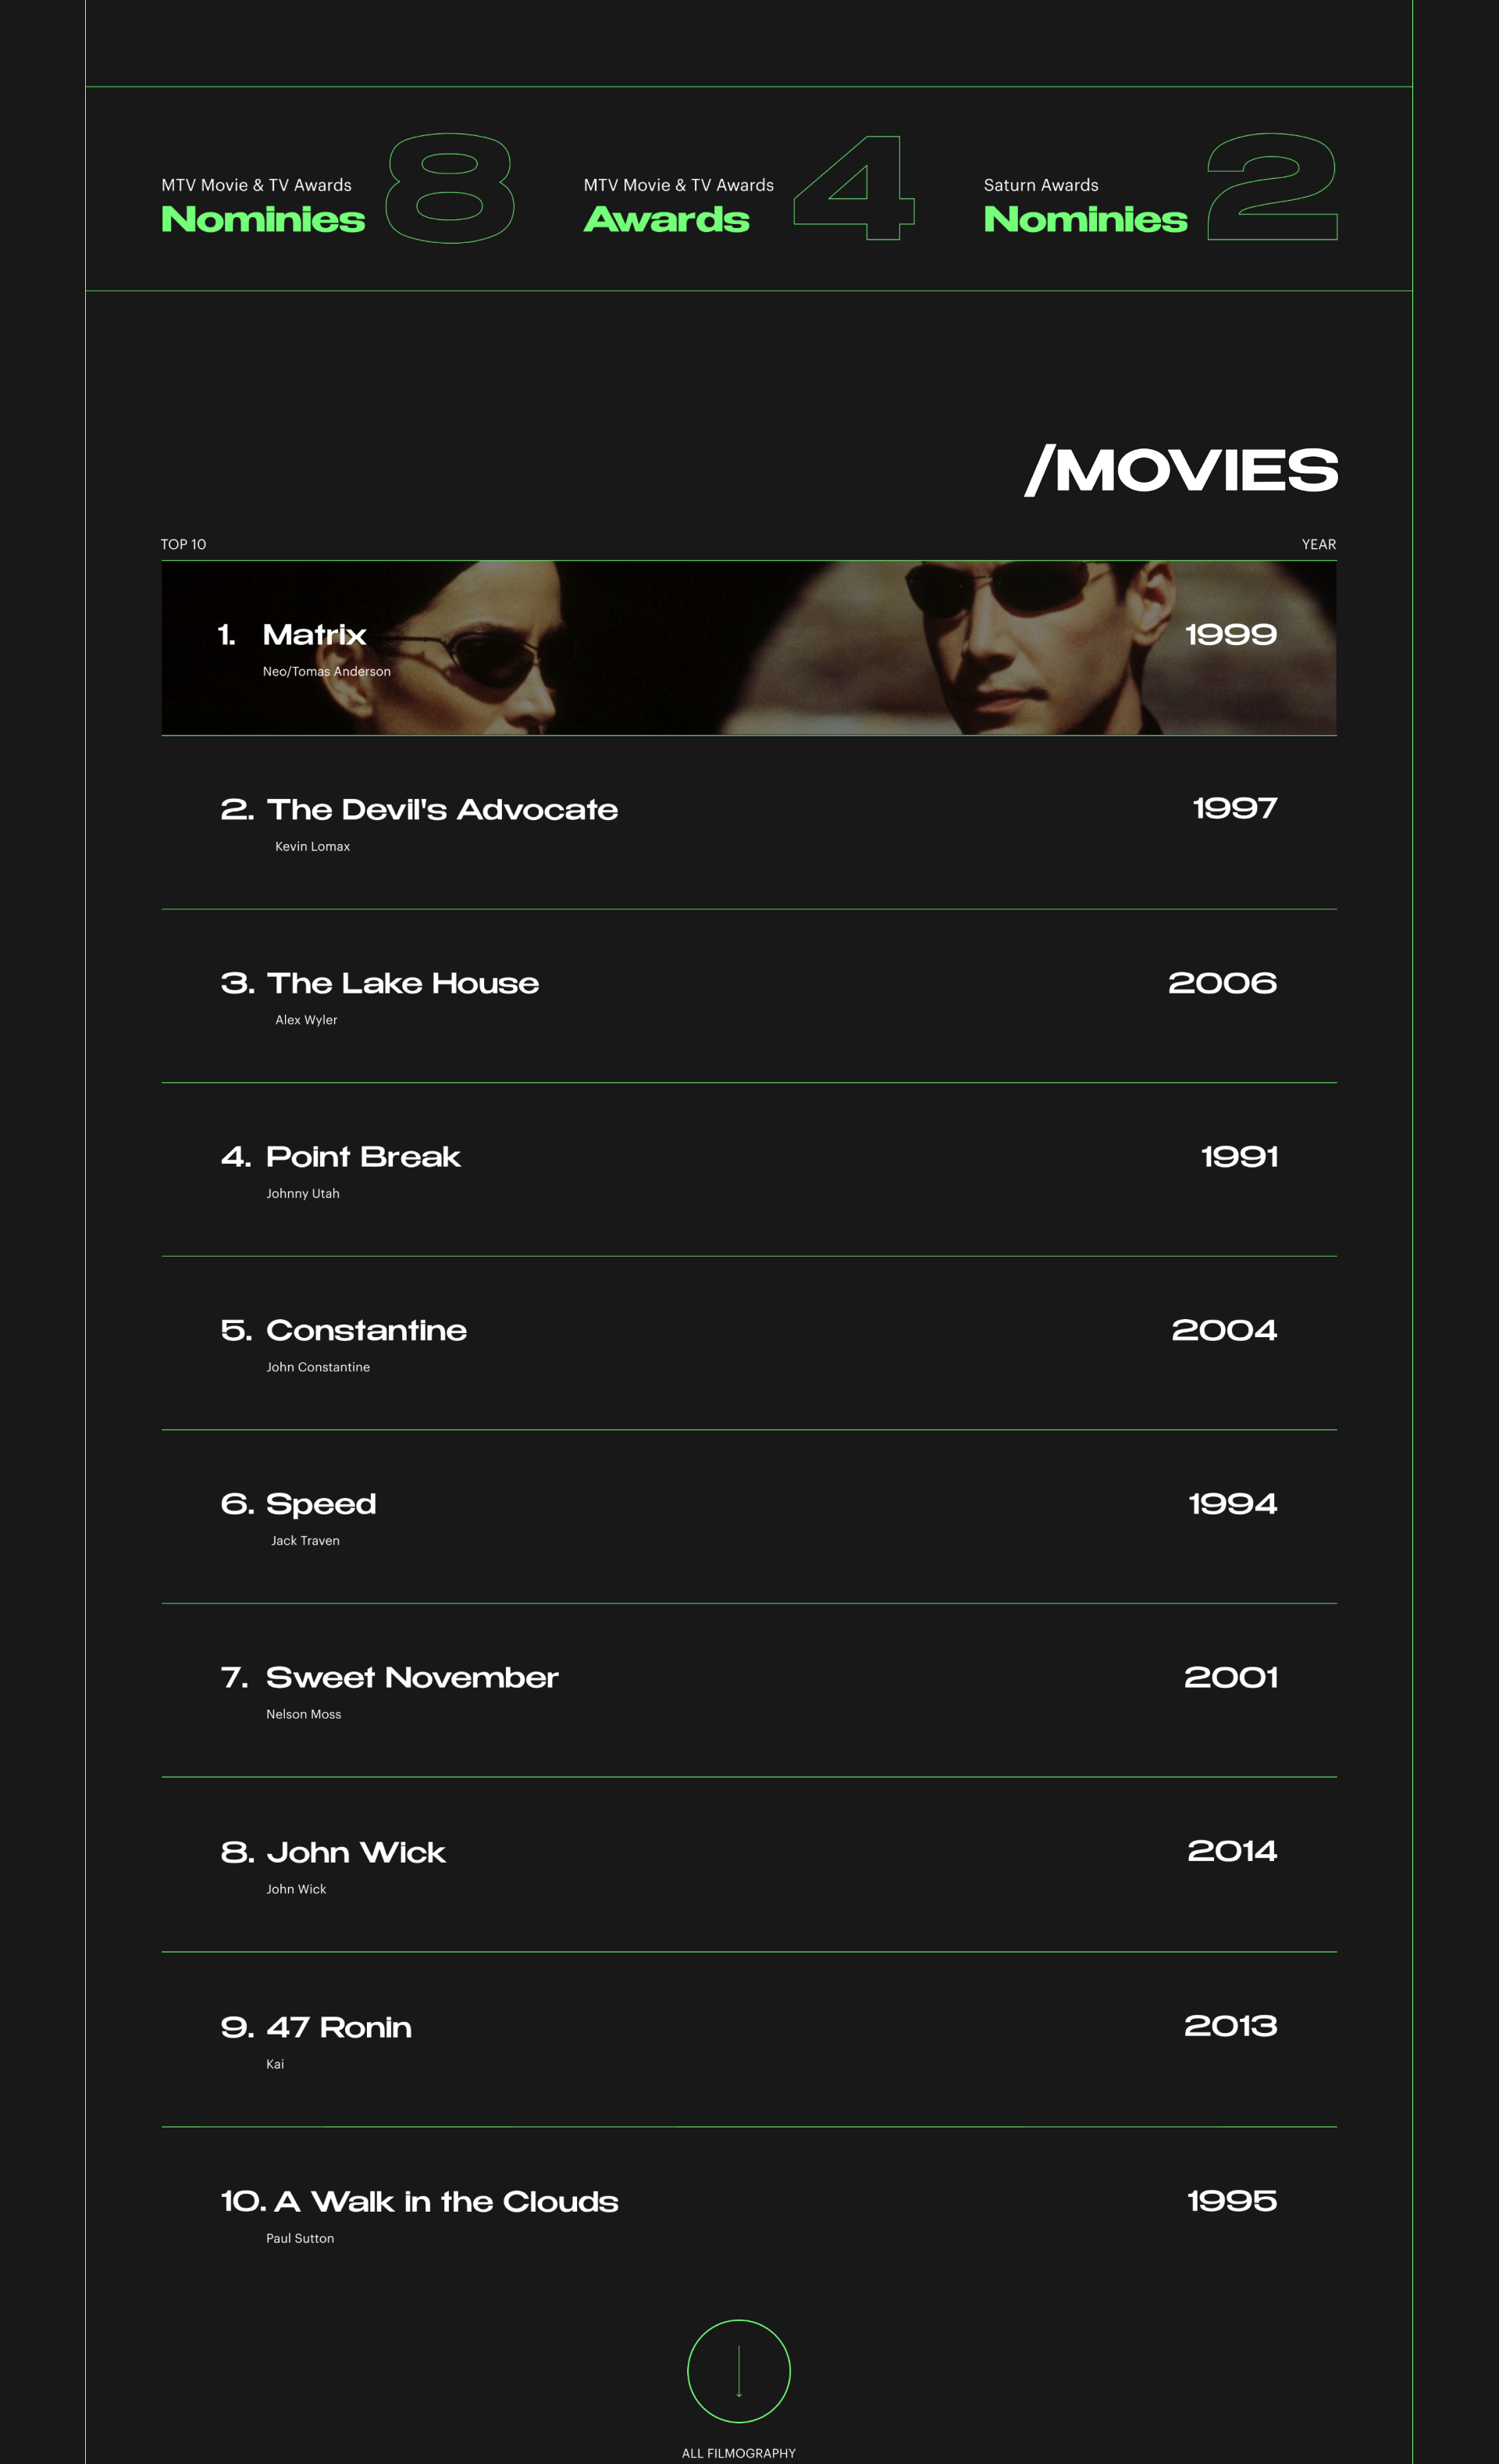Viewport: 1499px width, 2464px height.
Task: Click the outlined number 8 nominations figure
Action: pyautogui.click(x=450, y=188)
